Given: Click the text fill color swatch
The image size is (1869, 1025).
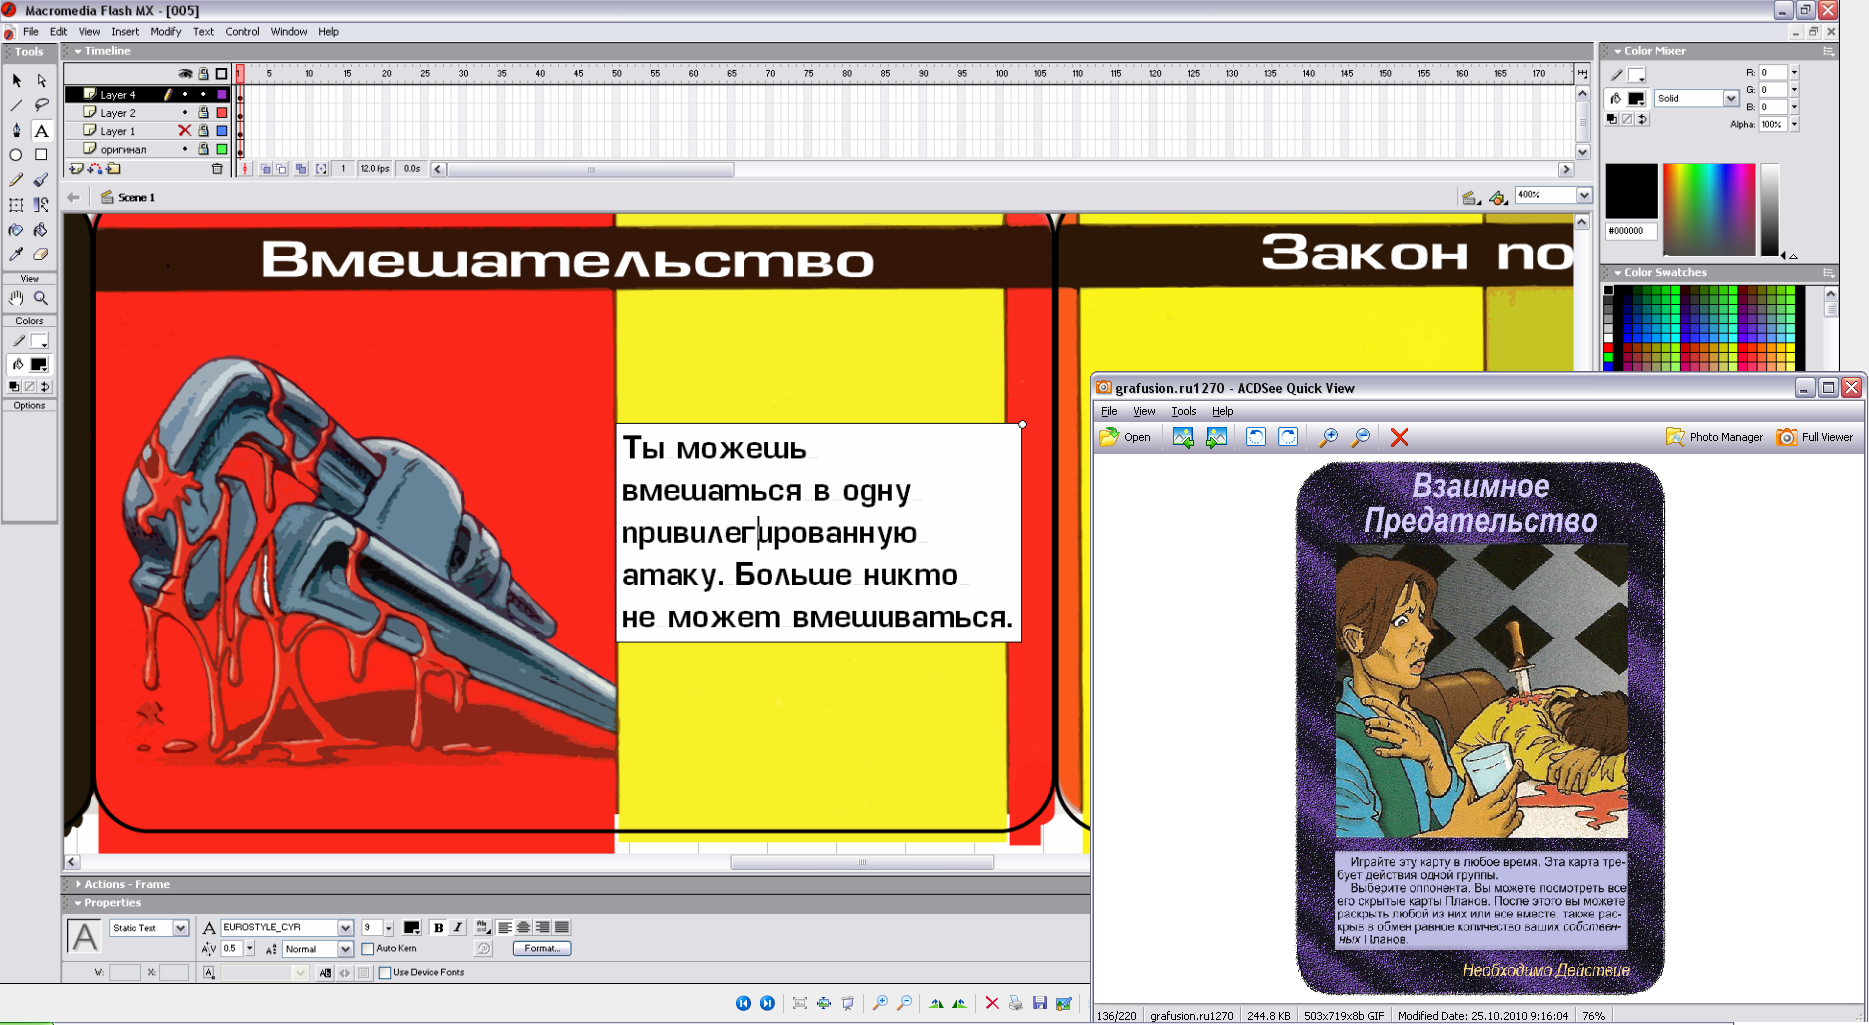Looking at the screenshot, I should (x=411, y=928).
